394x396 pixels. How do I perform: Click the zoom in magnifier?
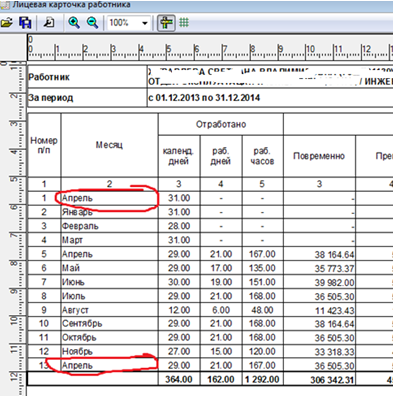(x=74, y=23)
